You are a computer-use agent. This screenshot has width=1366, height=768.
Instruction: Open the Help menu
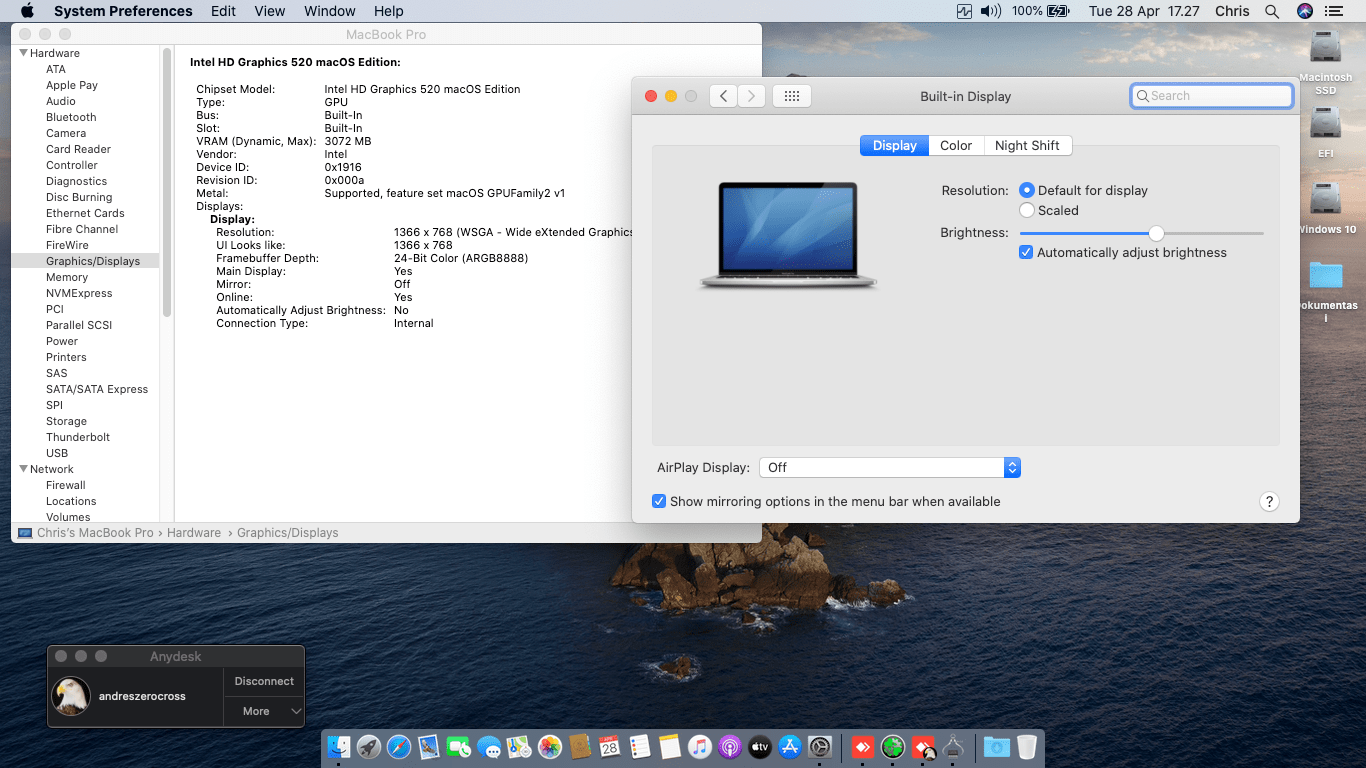pos(388,11)
